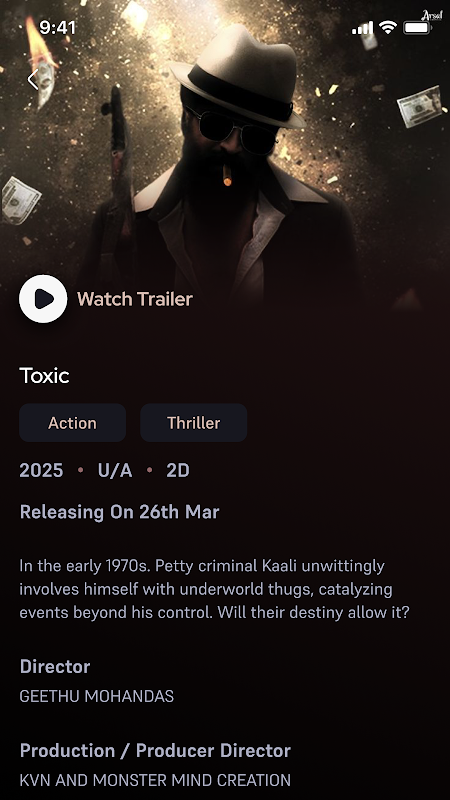Image resolution: width=450 pixels, height=800 pixels.
Task: Open the Watch Trailer link
Action: (x=135, y=299)
